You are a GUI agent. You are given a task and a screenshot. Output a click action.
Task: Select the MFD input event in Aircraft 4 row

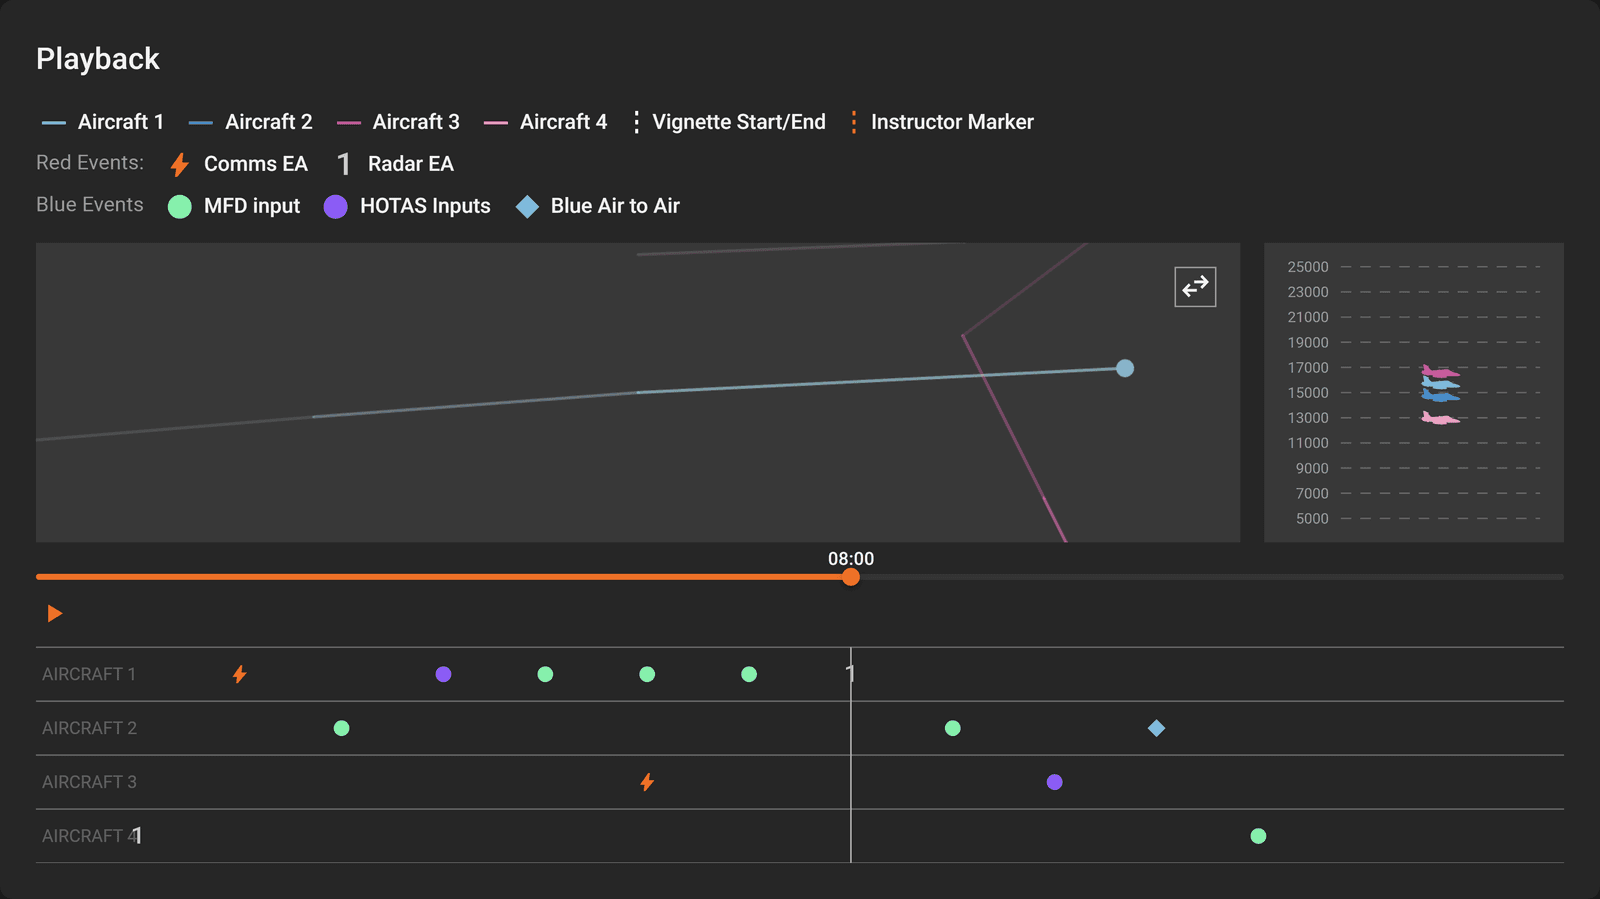click(1258, 836)
